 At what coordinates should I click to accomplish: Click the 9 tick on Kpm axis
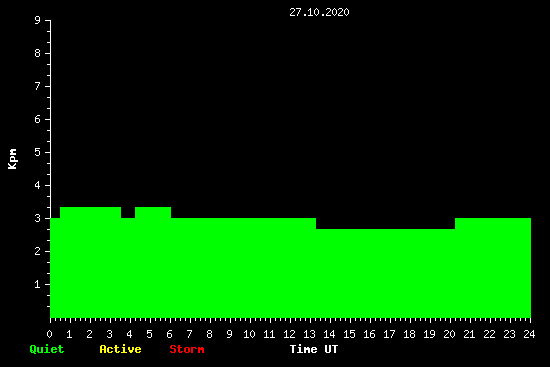38,20
